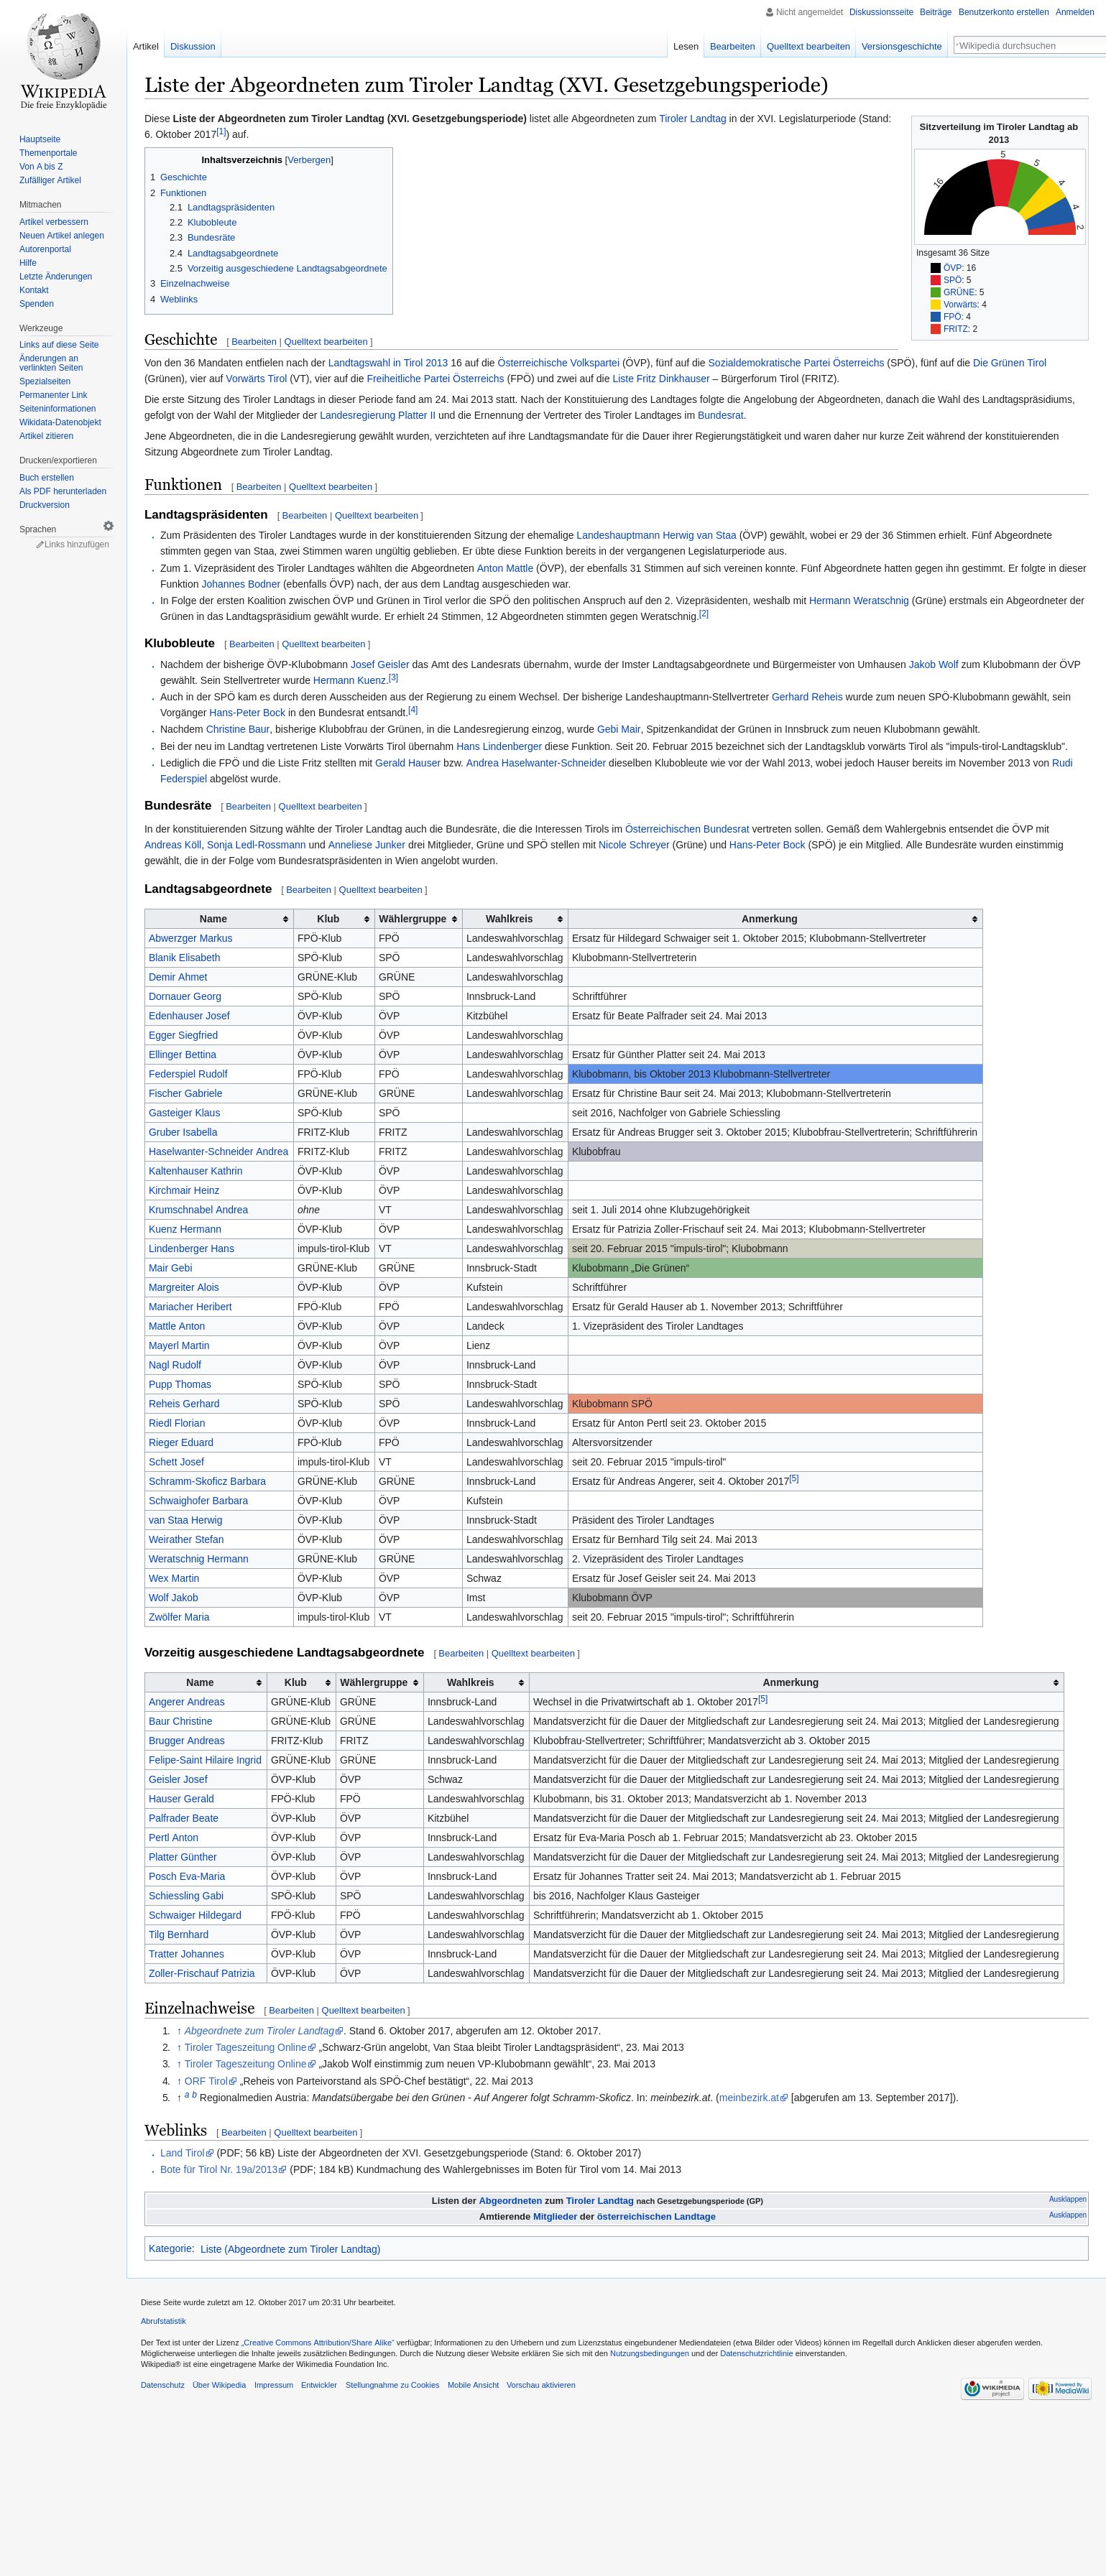Screen dimensions: 1106x2576
Task: Open meinbezirk.at external reference link
Action: point(753,2098)
